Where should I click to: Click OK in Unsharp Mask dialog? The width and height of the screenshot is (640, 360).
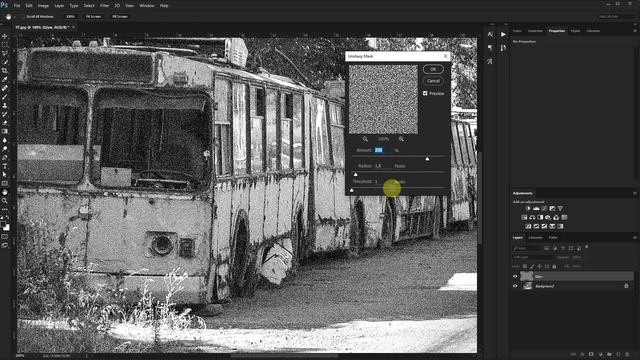click(x=433, y=69)
